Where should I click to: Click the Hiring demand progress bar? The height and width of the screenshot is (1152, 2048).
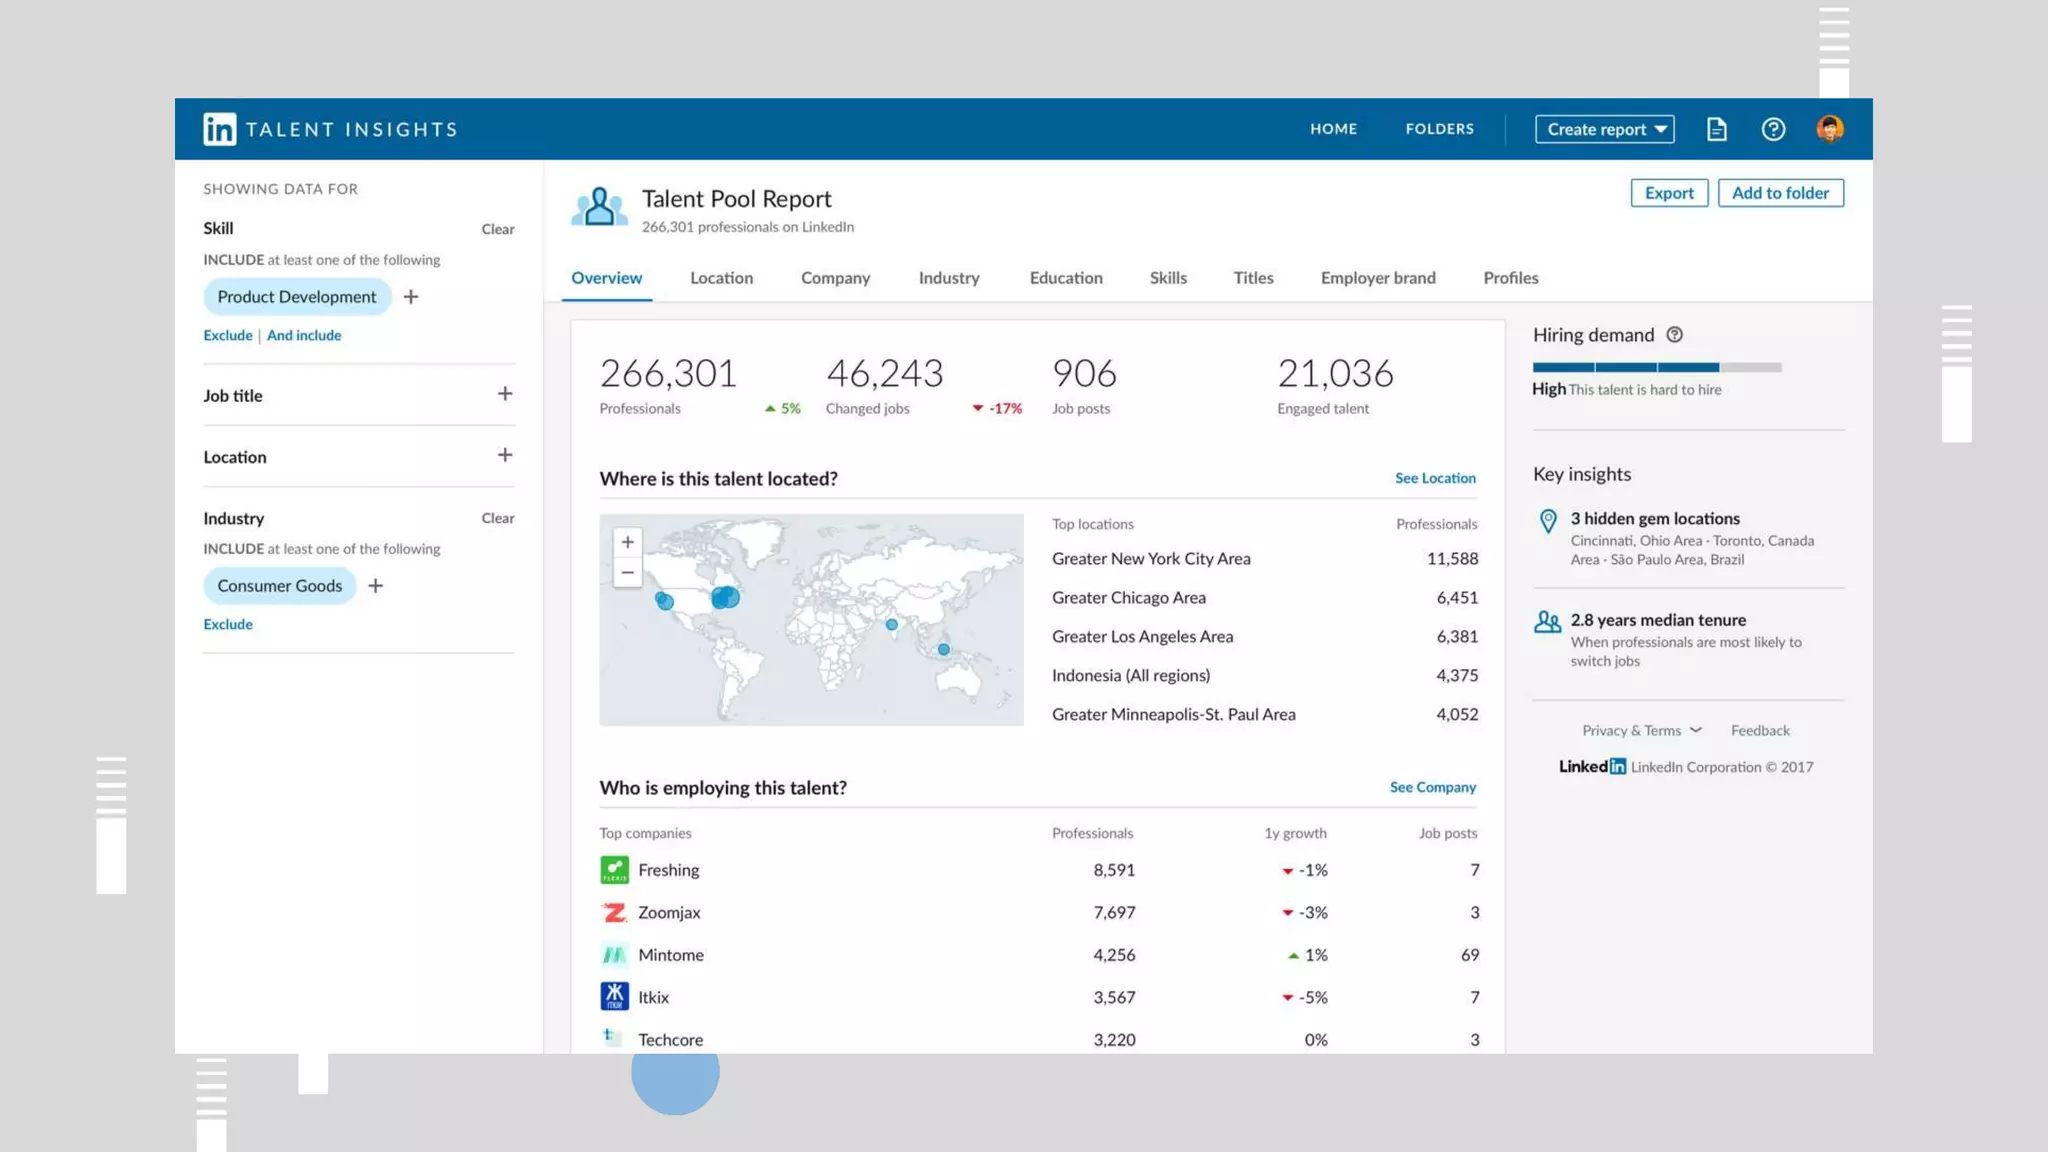pyautogui.click(x=1656, y=367)
